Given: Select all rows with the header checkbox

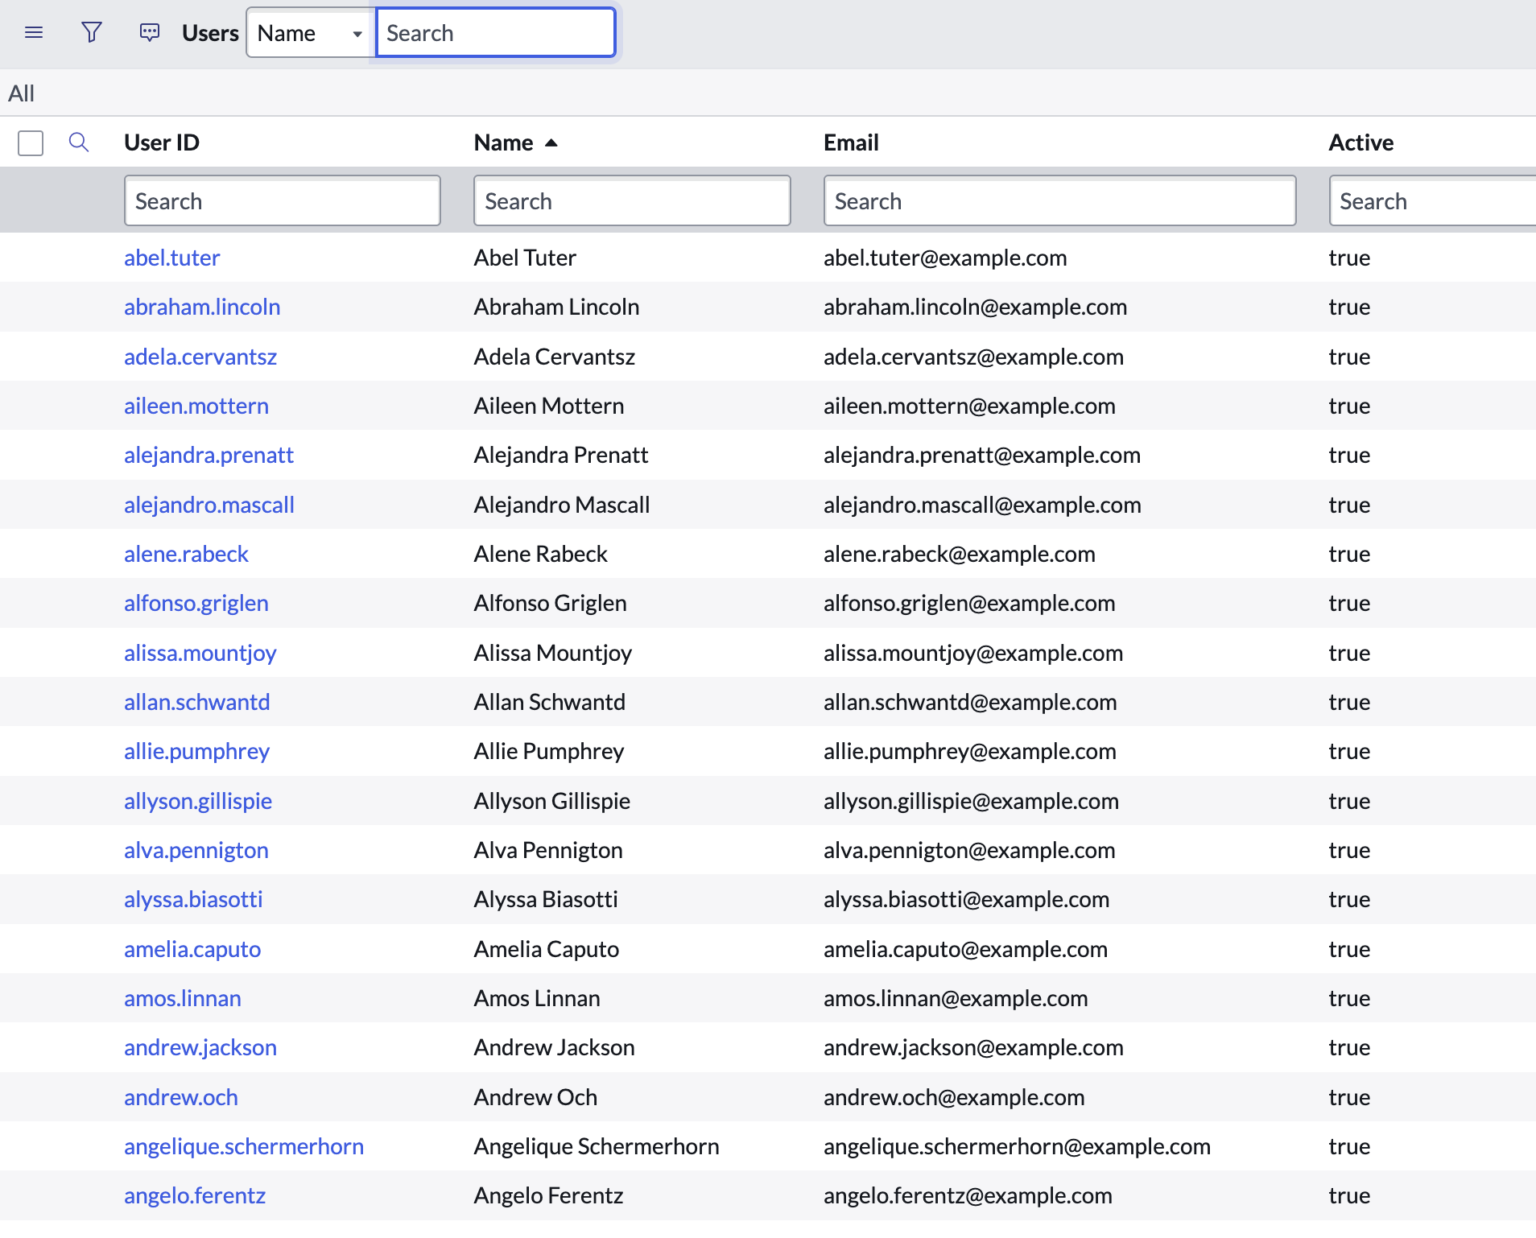Looking at the screenshot, I should [x=30, y=142].
